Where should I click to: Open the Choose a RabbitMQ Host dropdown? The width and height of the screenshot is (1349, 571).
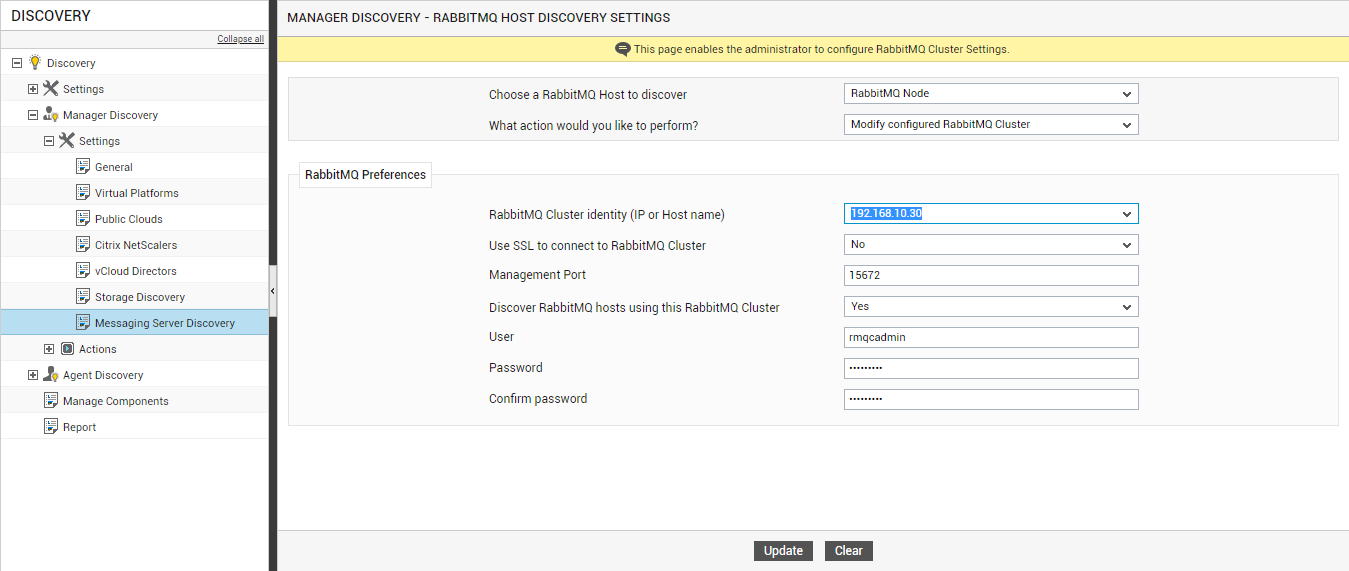click(x=991, y=94)
